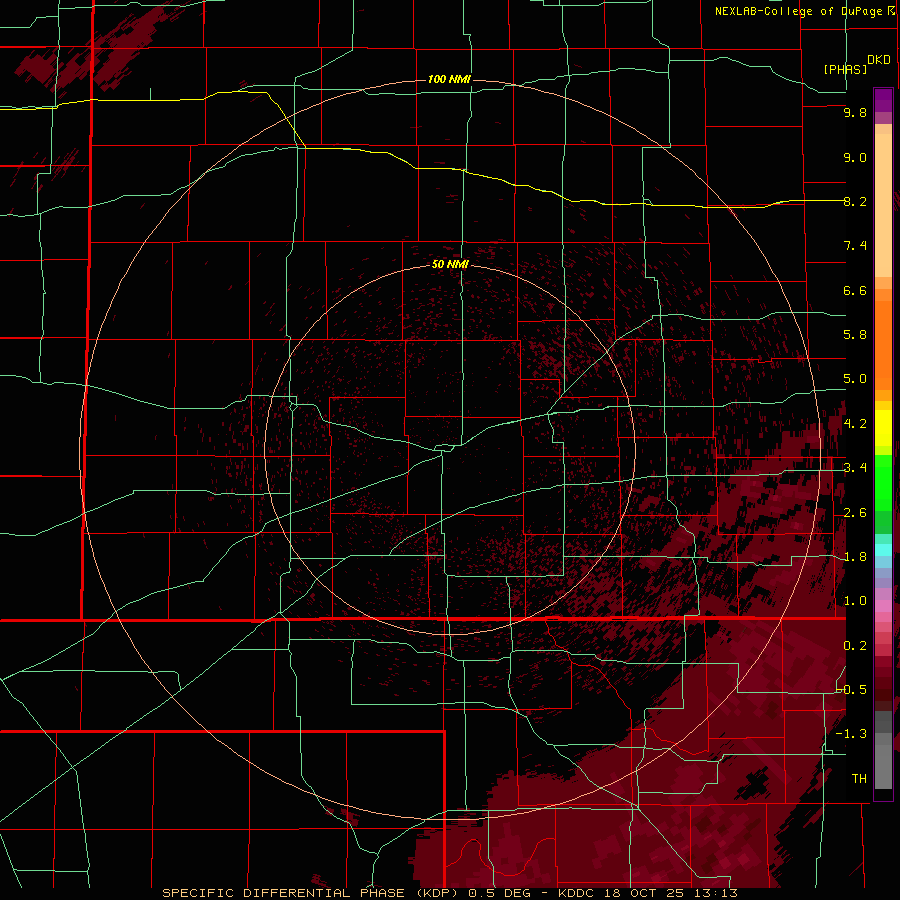Click the "KDDC" station ID in the caption

pyautogui.click(x=577, y=893)
